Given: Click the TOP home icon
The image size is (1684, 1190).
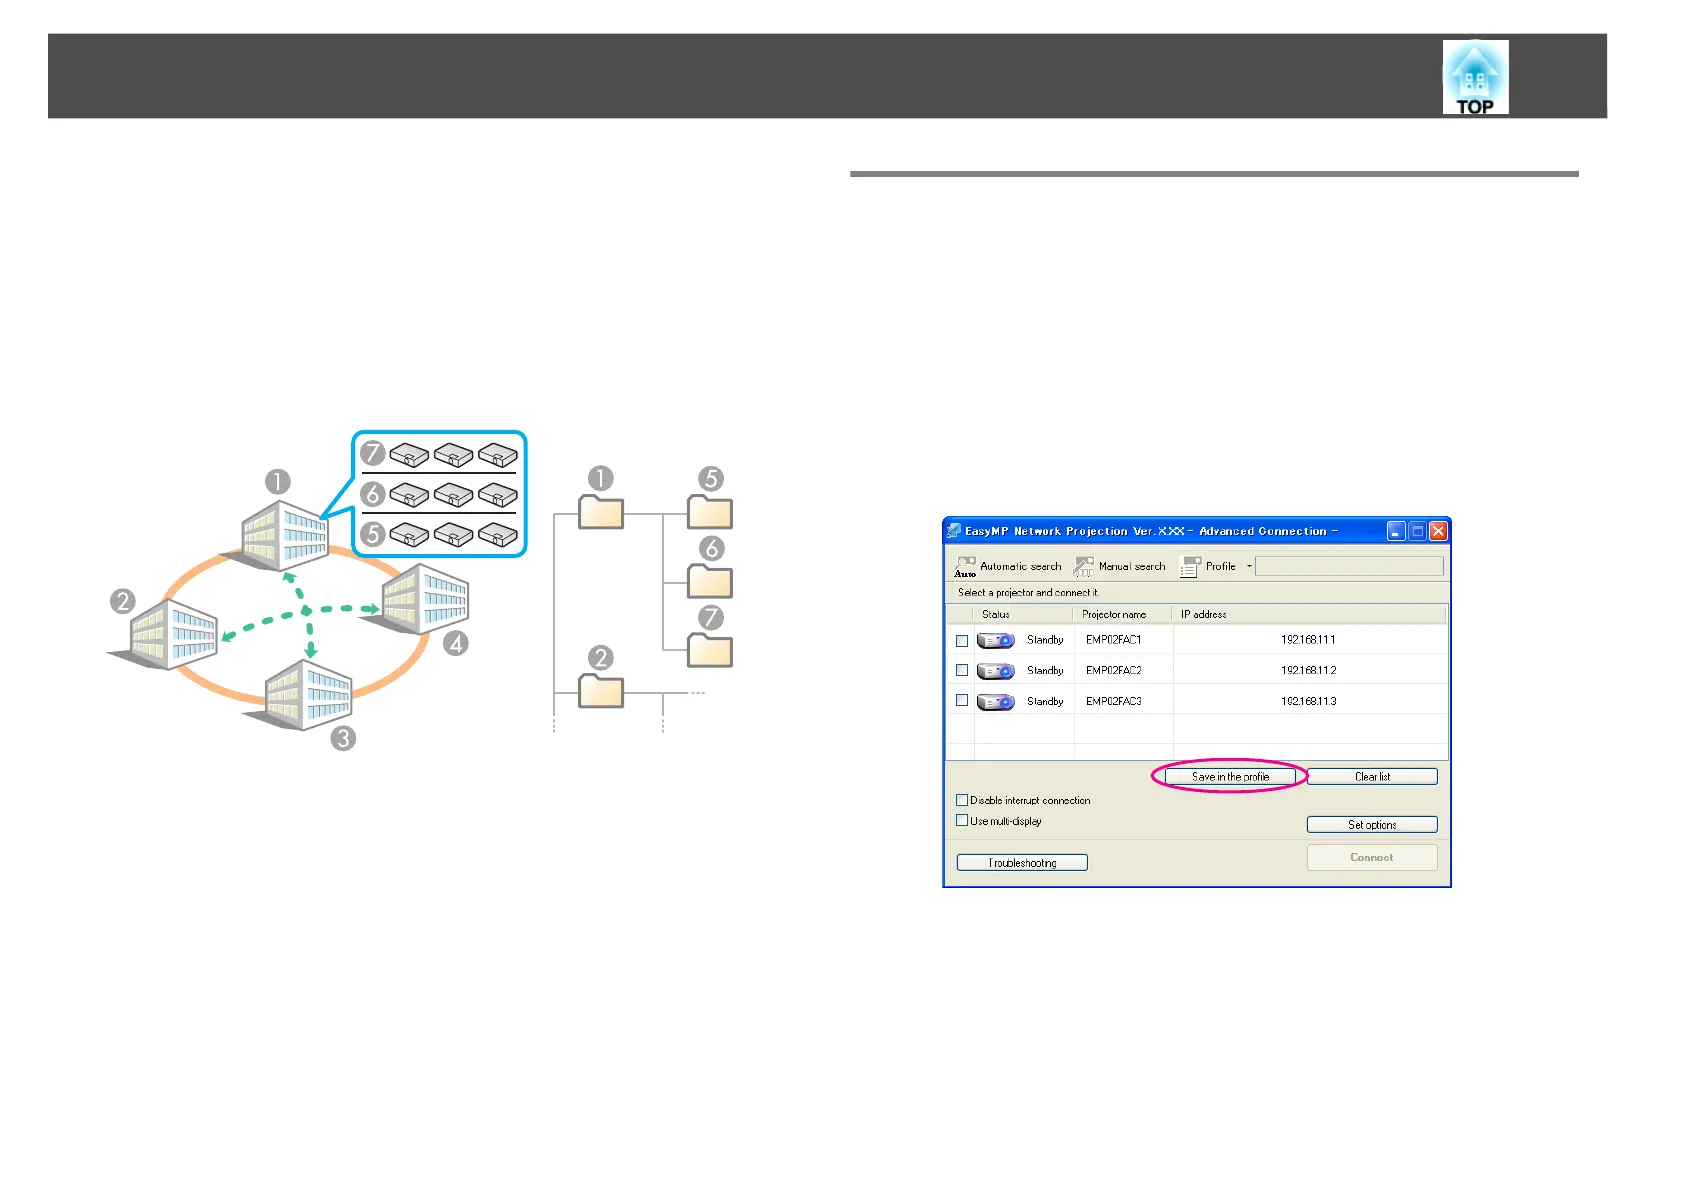Looking at the screenshot, I should point(1475,77).
